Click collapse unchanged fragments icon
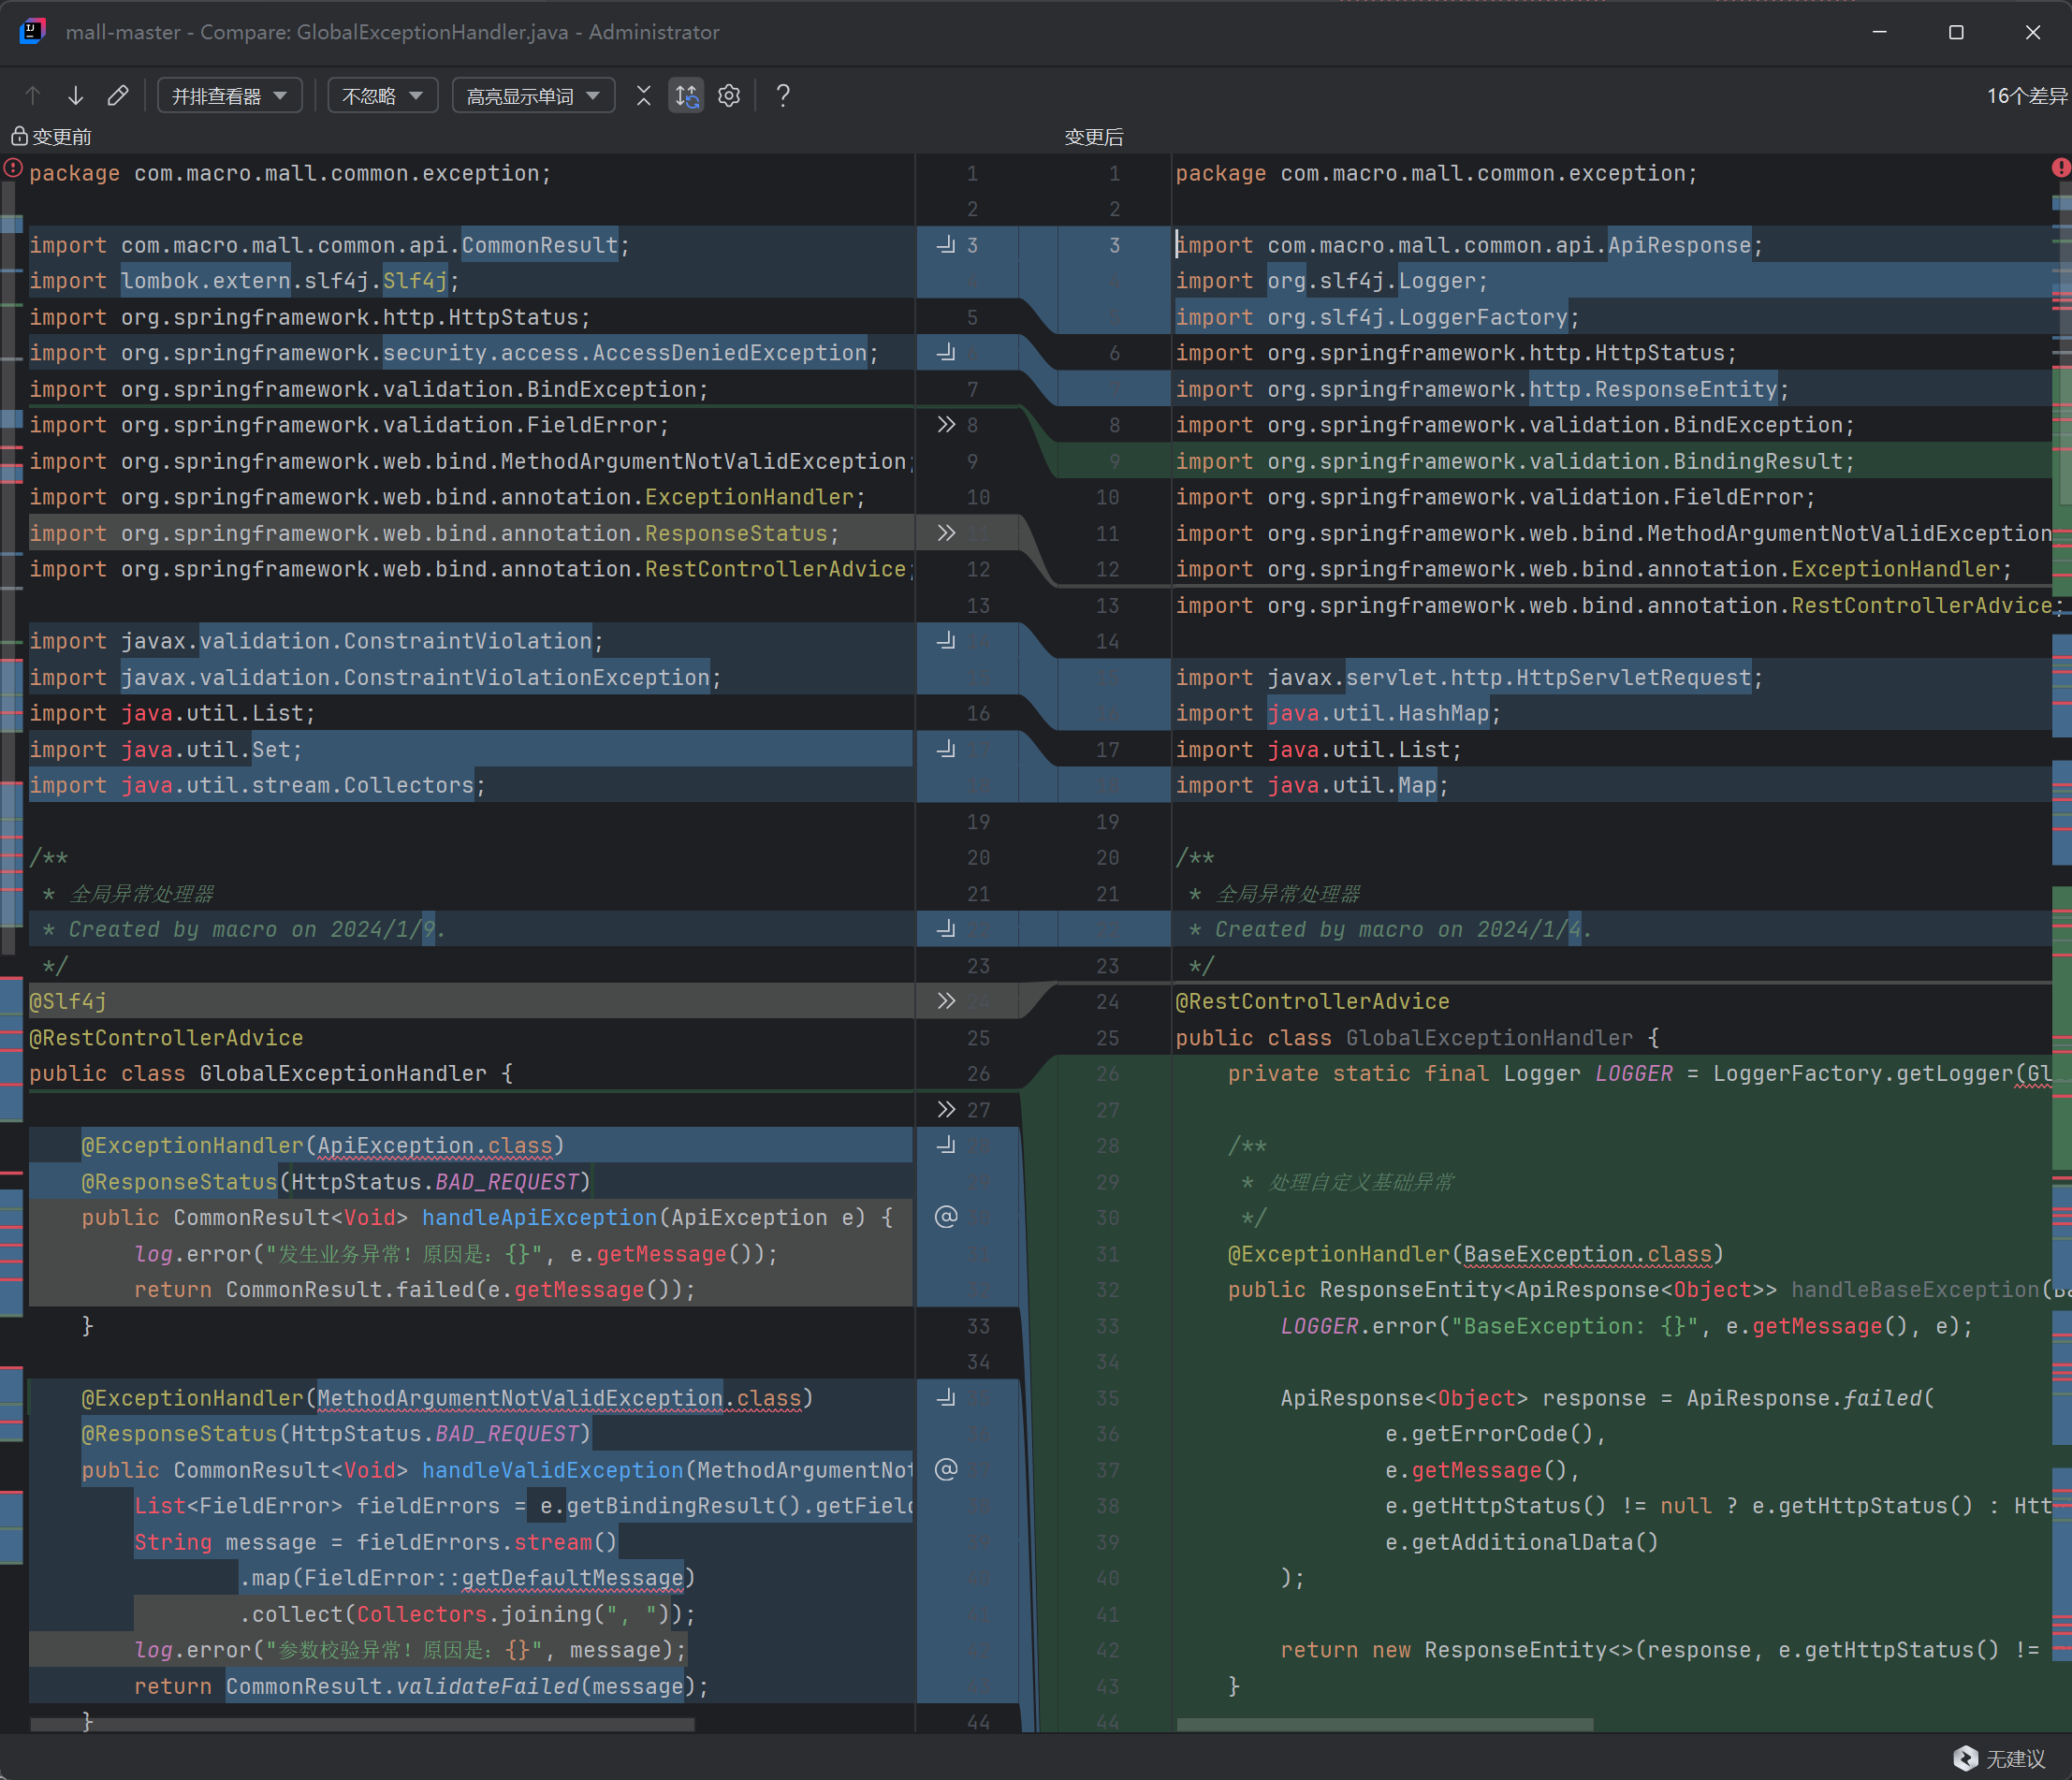2072x1780 pixels. pyautogui.click(x=643, y=96)
